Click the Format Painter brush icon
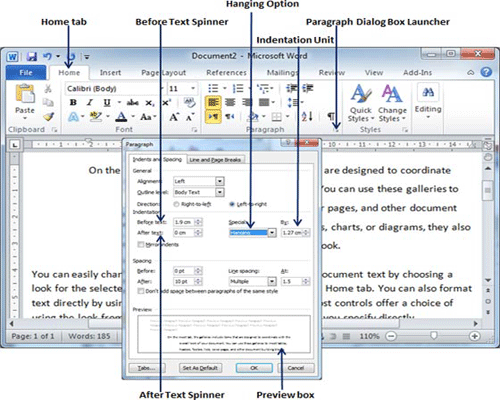This screenshot has width=500, height=400. 49,117
